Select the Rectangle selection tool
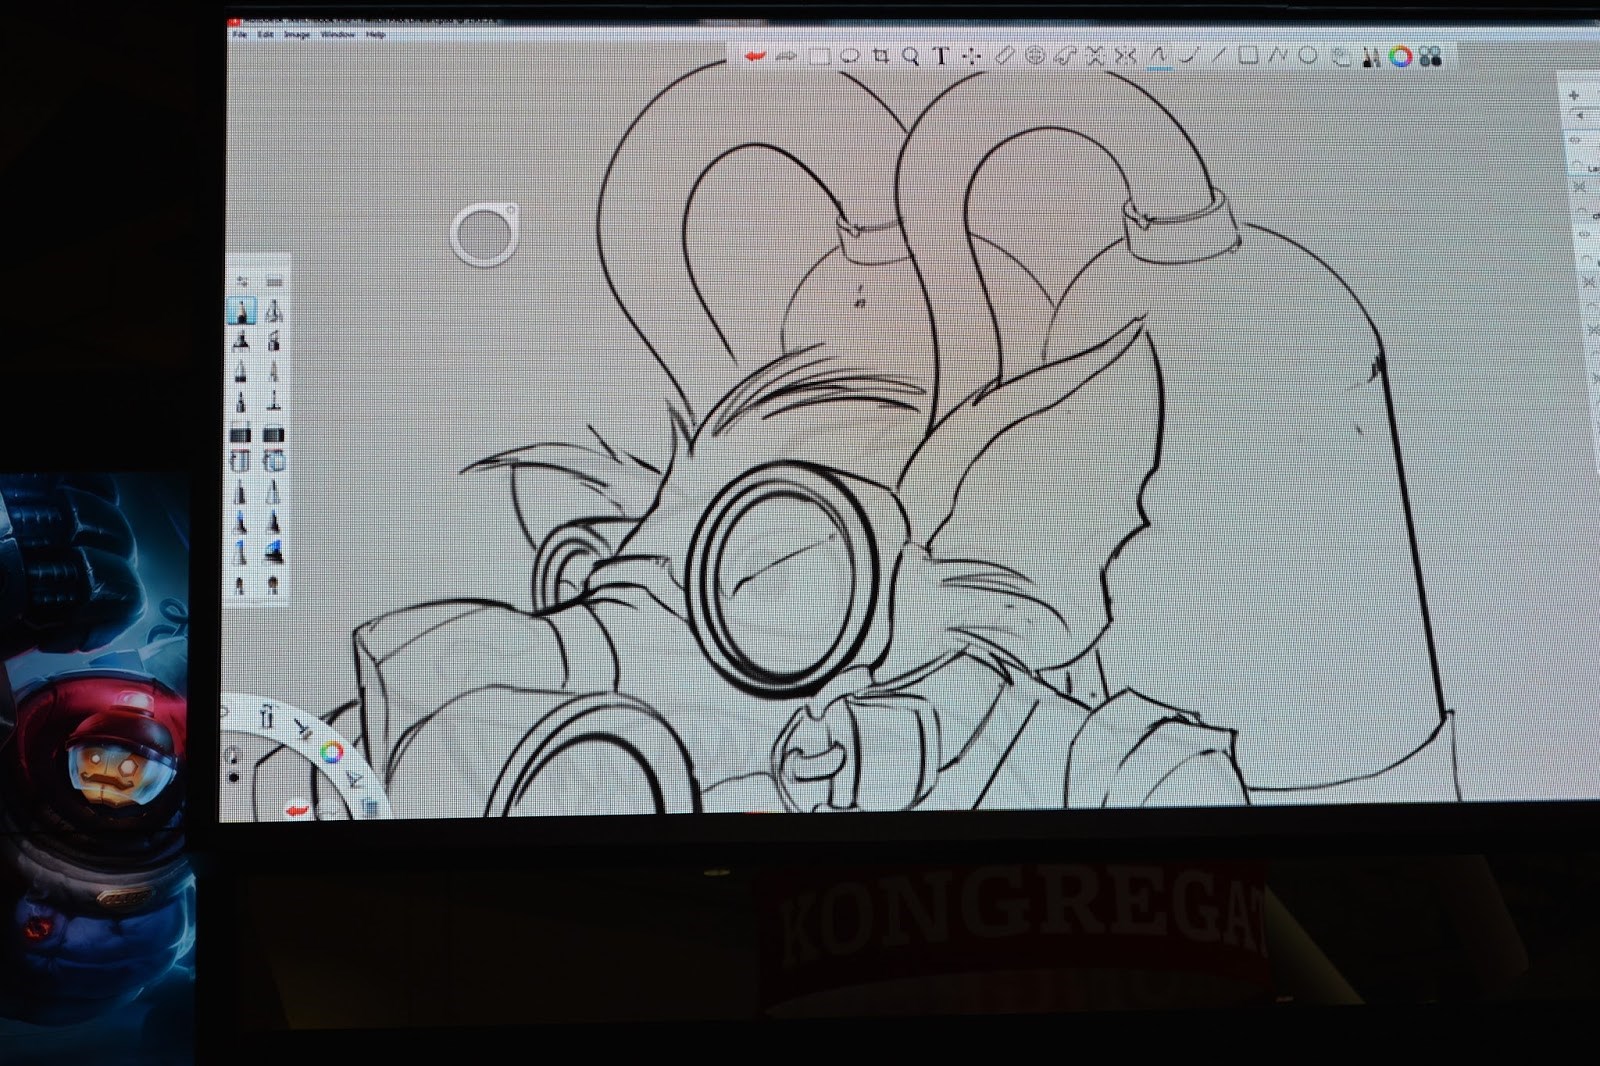The image size is (1600, 1066). pos(819,56)
